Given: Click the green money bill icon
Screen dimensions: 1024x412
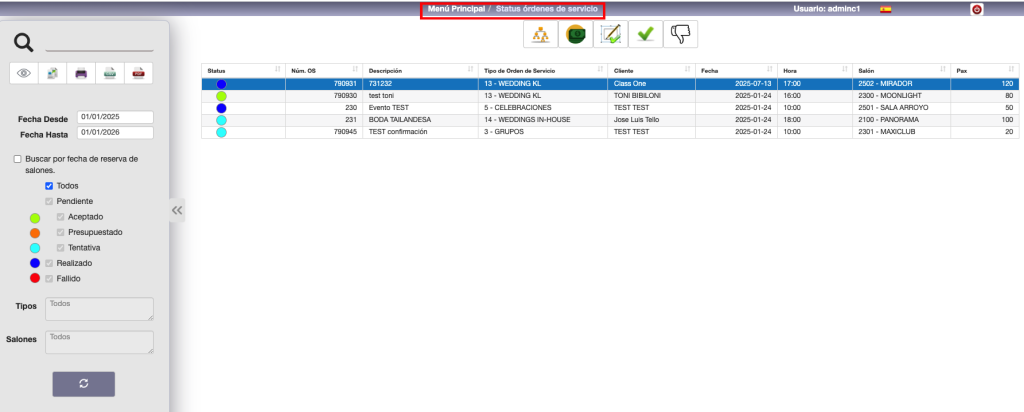Looking at the screenshot, I should [x=574, y=34].
